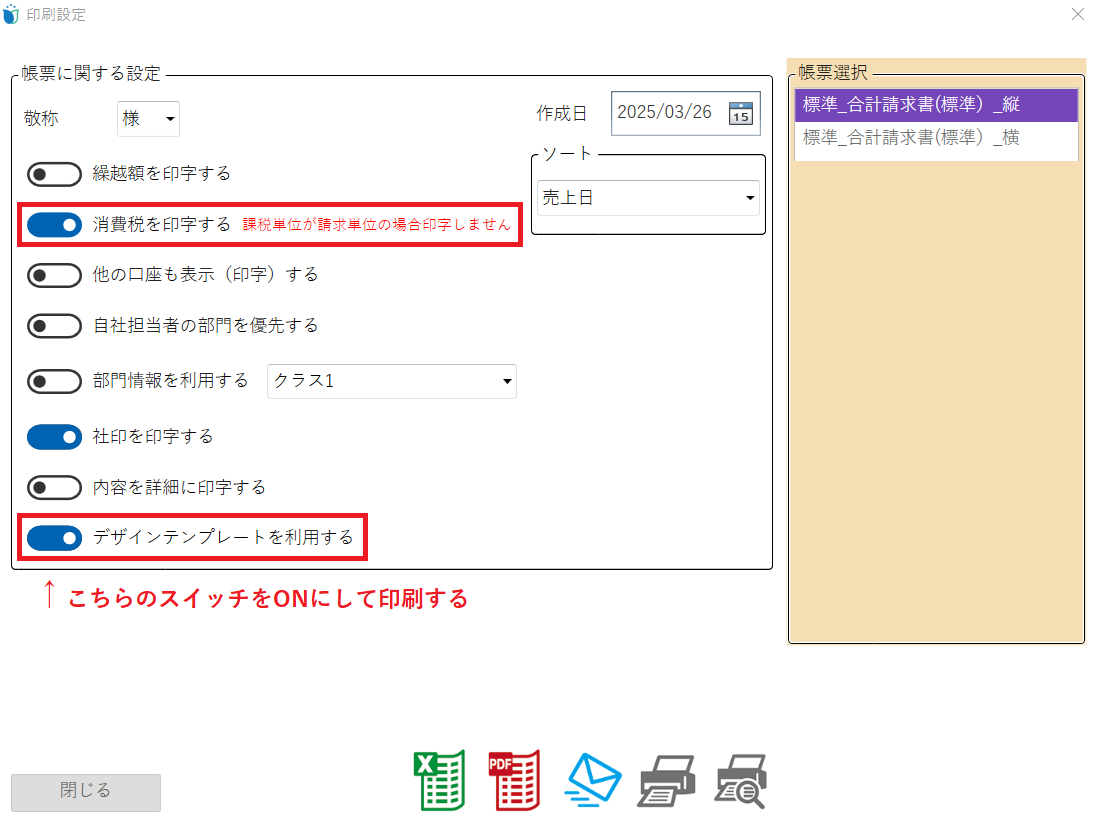Export the form to Excel
The width and height of the screenshot is (1094, 820).
(440, 780)
